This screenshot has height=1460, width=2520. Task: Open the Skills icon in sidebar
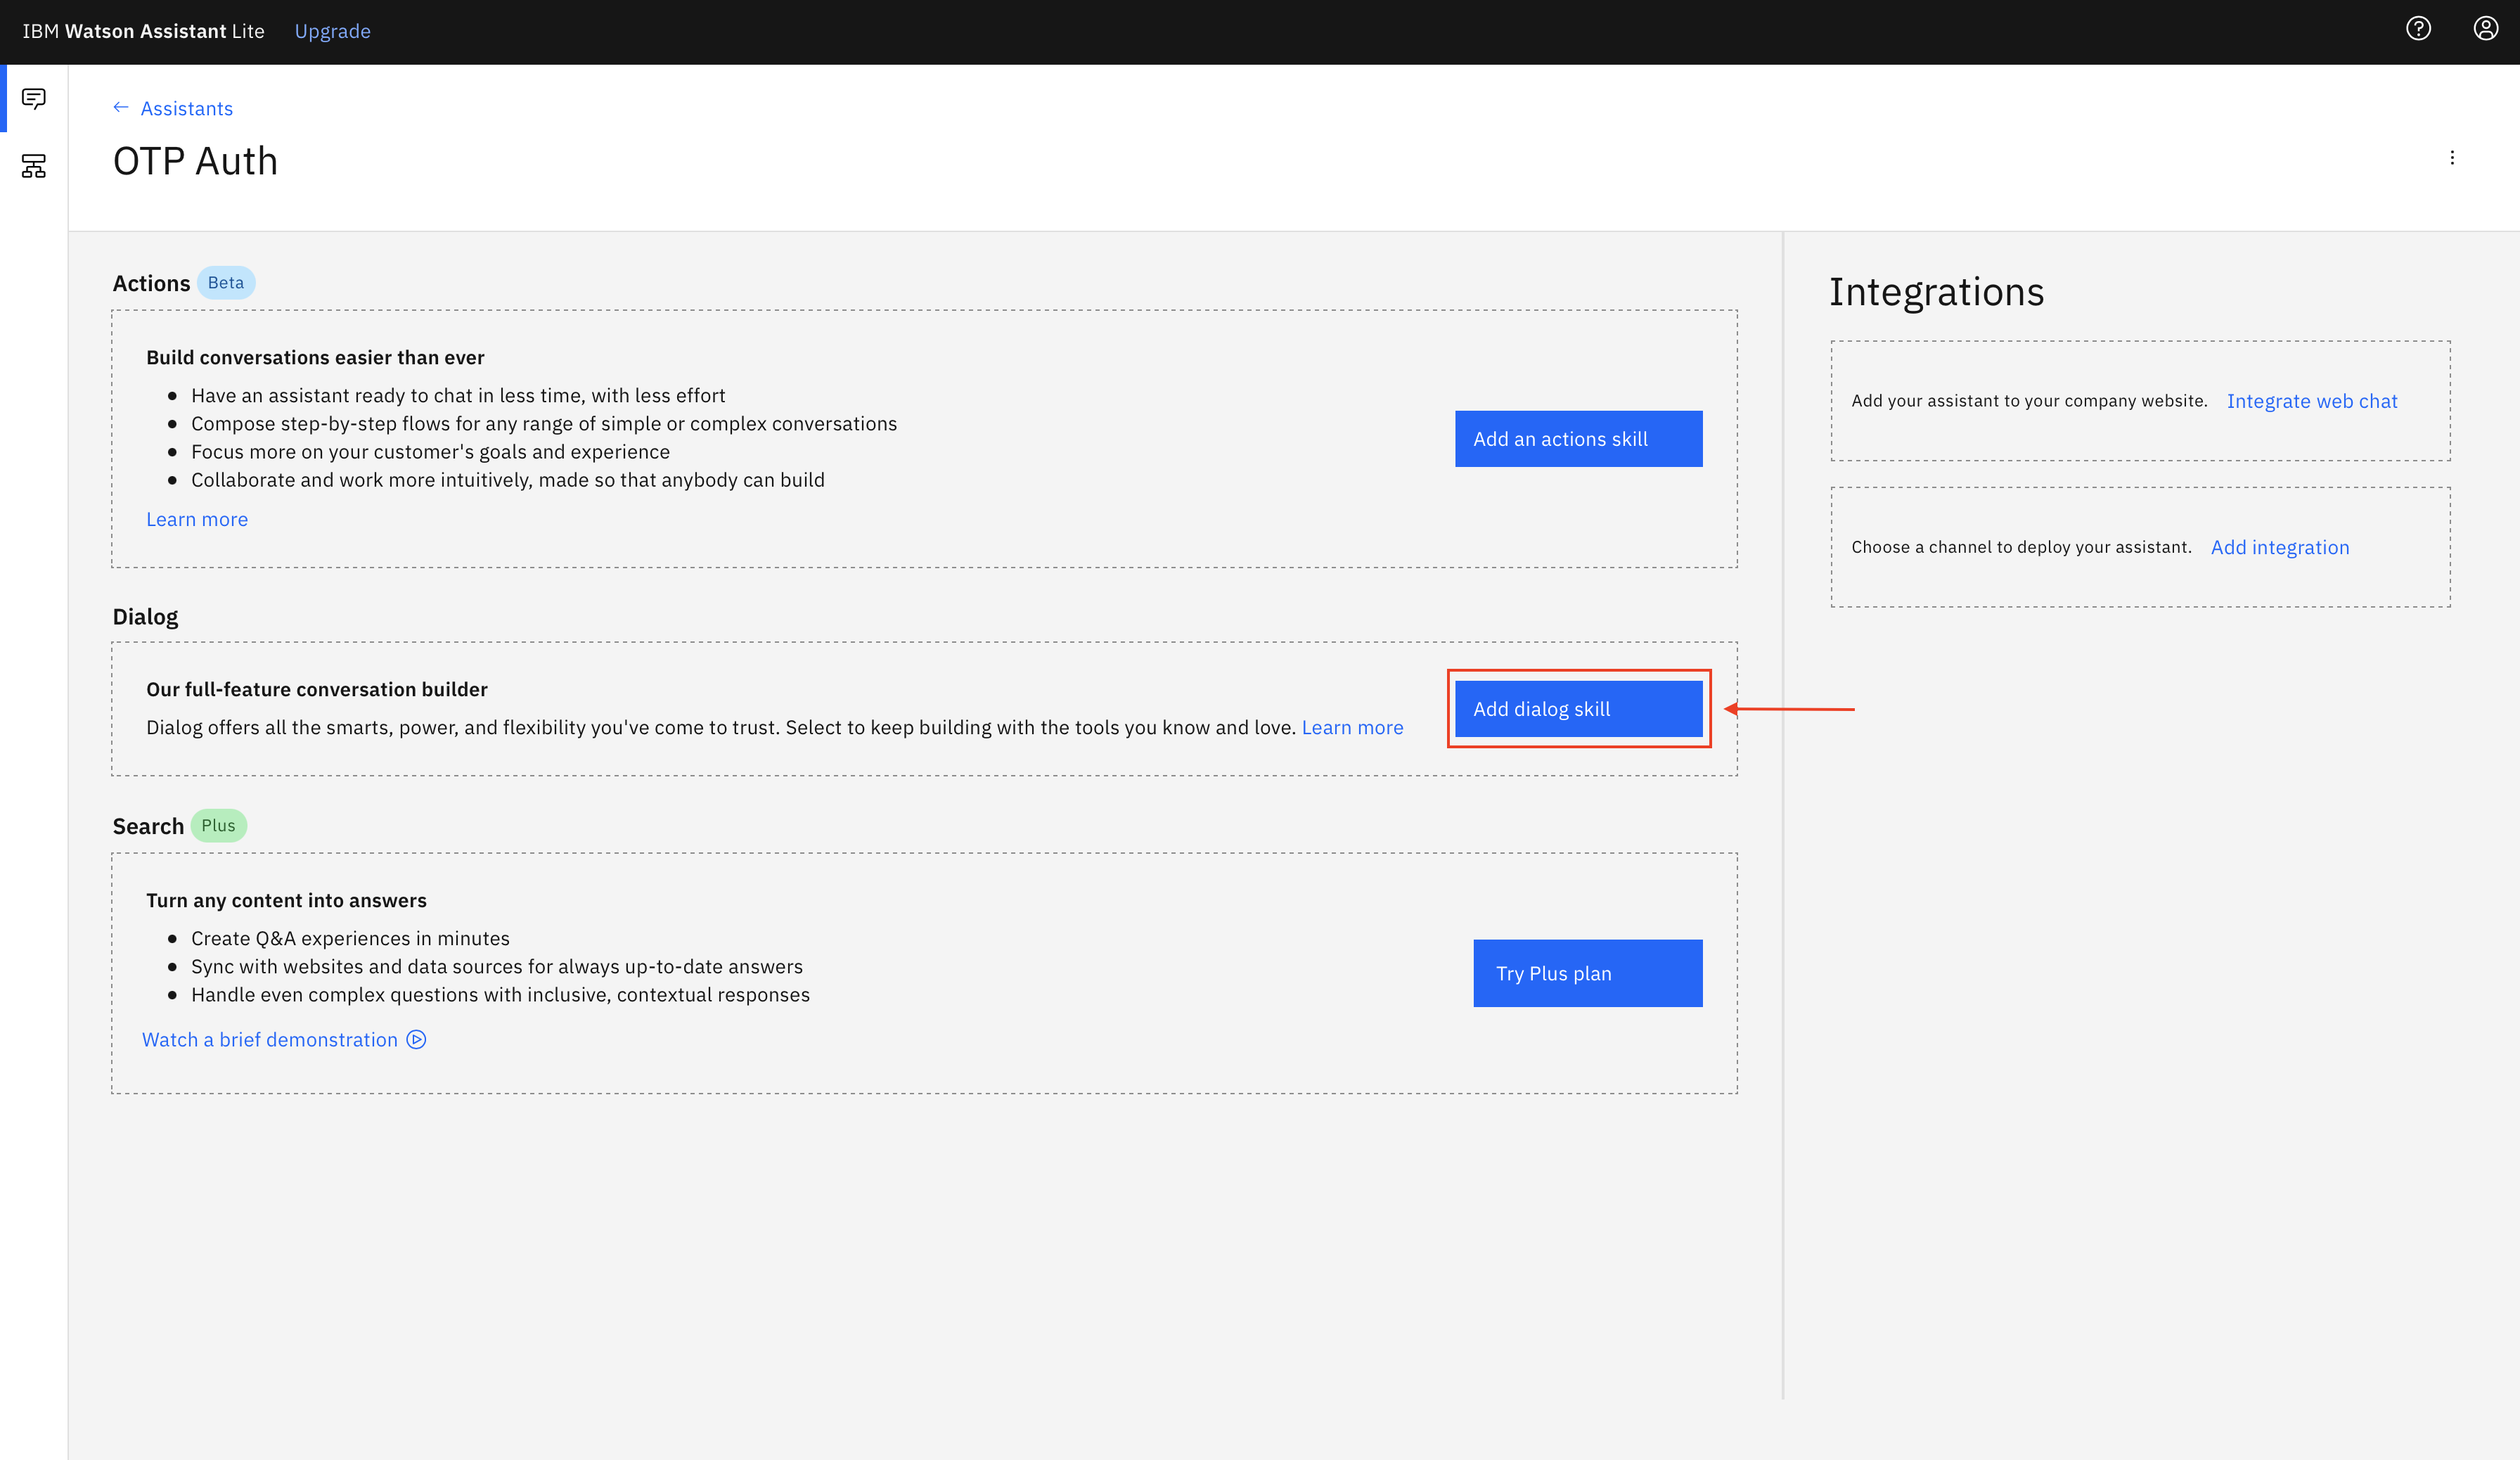point(34,166)
